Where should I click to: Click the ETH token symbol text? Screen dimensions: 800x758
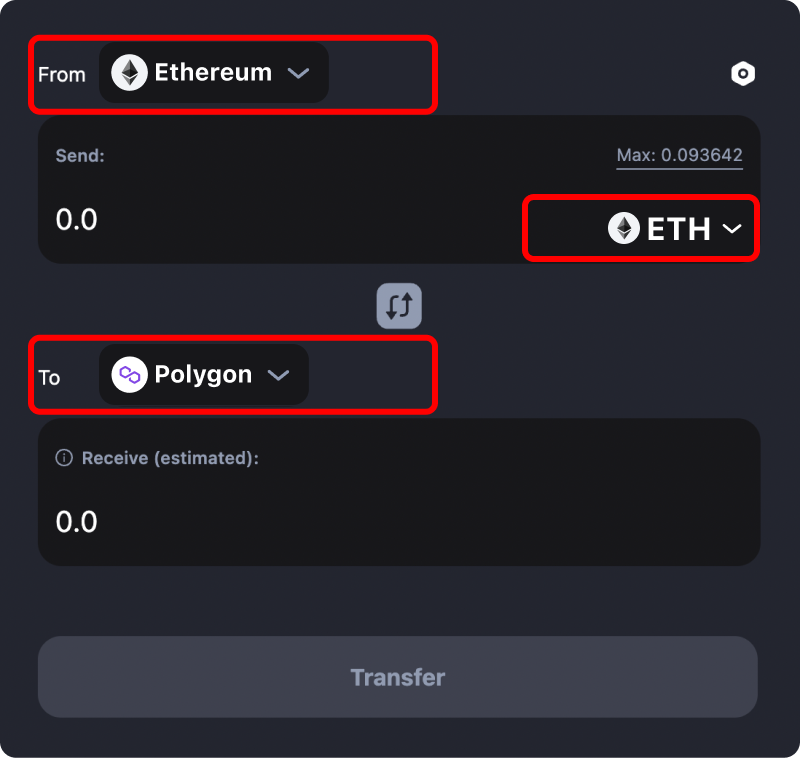pos(678,229)
